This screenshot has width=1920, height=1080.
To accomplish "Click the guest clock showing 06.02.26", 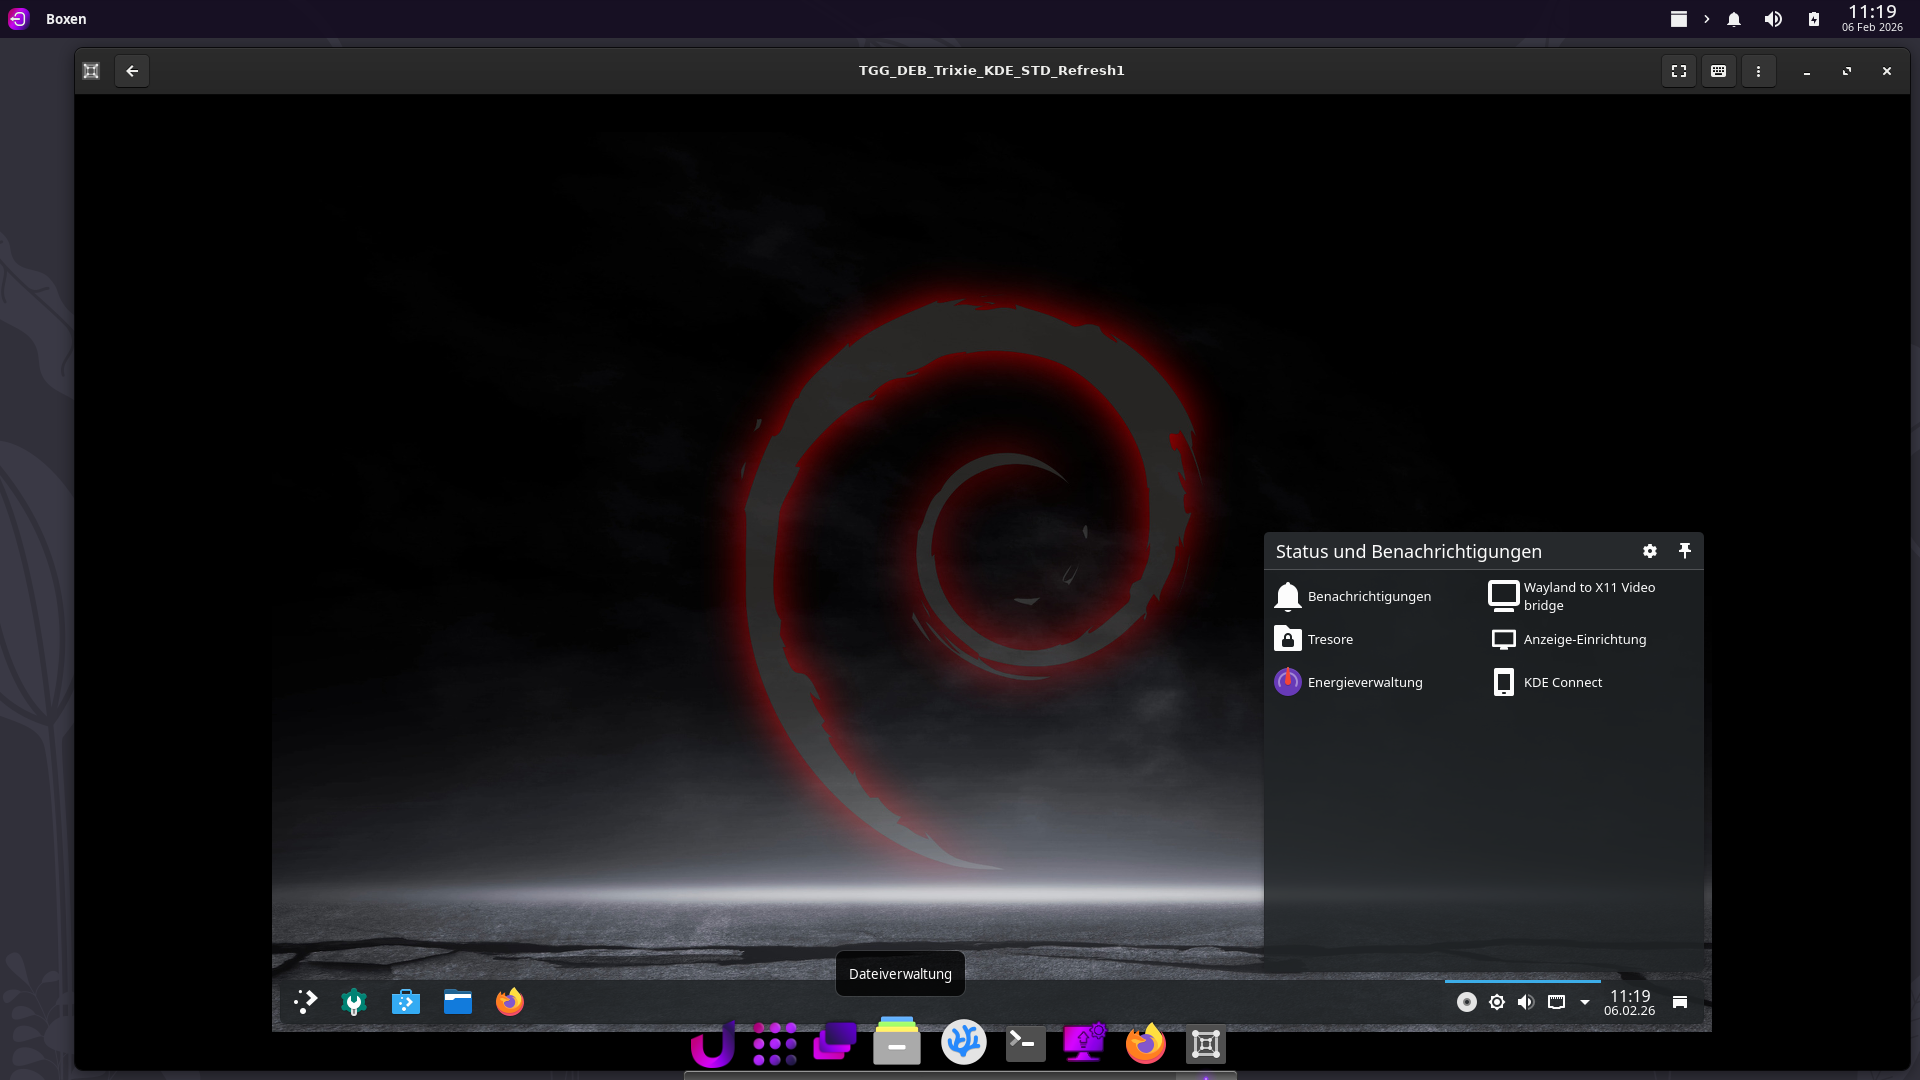I will 1629,1002.
